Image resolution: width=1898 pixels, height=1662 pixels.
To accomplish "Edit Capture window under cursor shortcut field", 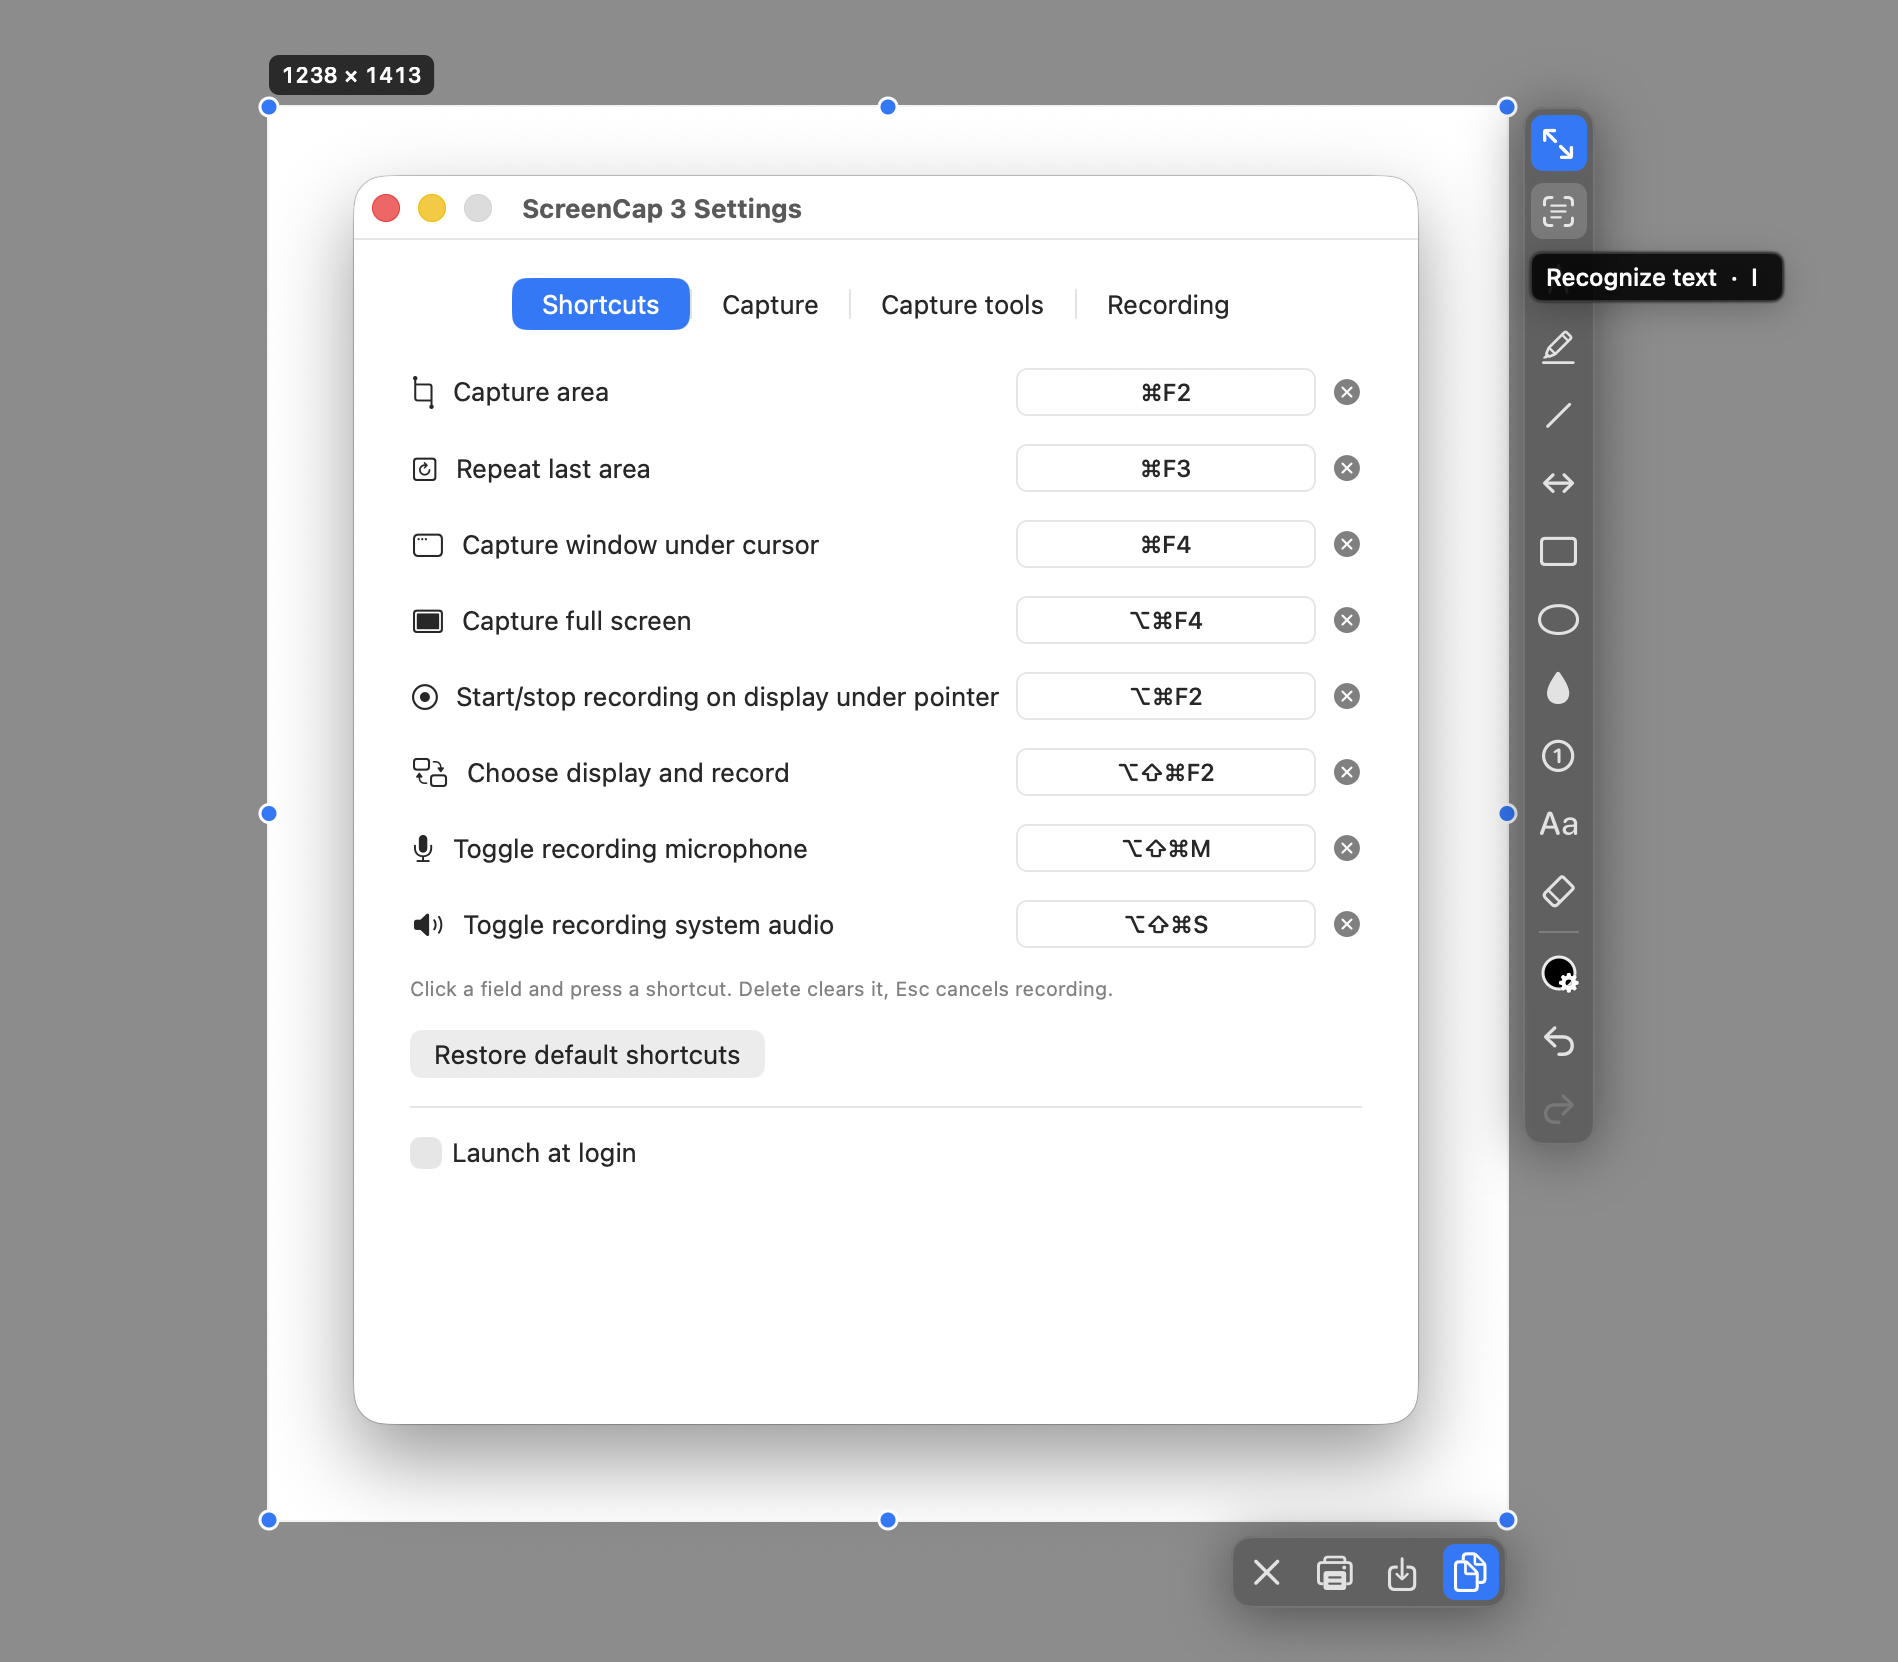I will [x=1166, y=544].
